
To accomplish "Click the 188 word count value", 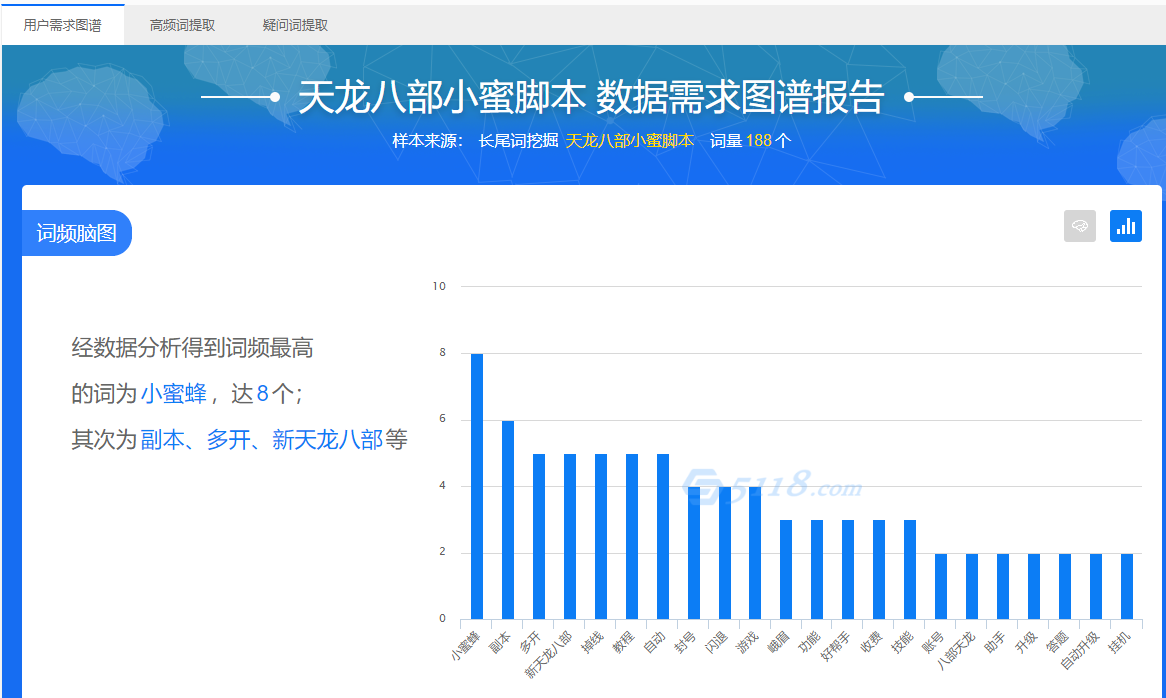I will pyautogui.click(x=758, y=140).
